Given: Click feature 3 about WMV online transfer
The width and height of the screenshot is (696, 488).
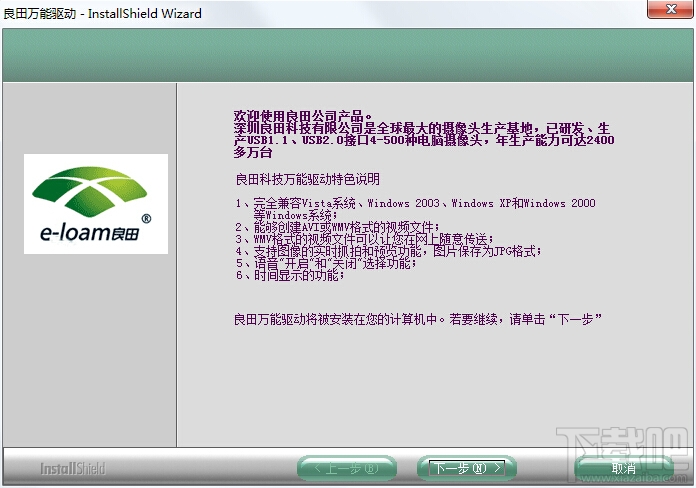Looking at the screenshot, I should tap(364, 239).
